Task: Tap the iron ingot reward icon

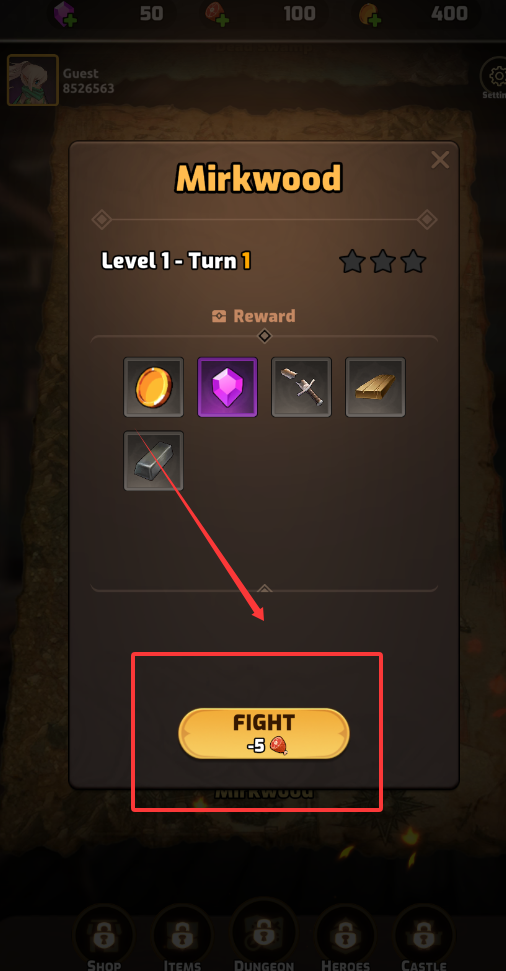Action: click(x=154, y=461)
